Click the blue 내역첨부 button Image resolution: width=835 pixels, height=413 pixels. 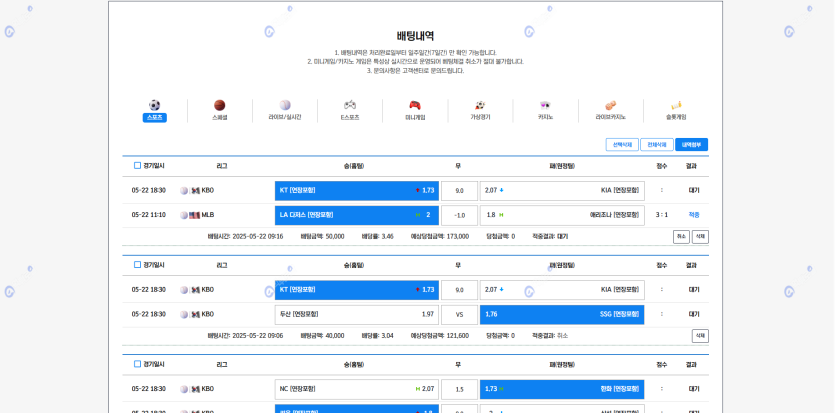pyautogui.click(x=691, y=145)
